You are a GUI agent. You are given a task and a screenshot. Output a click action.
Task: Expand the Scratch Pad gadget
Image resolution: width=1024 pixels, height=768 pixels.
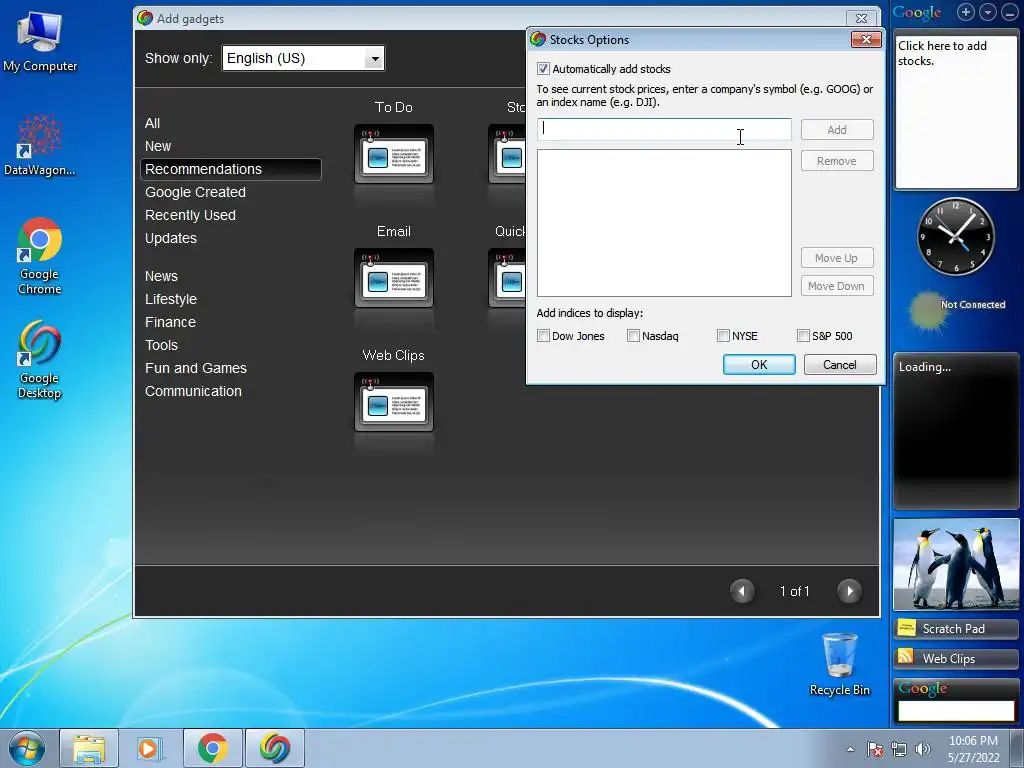(x=955, y=628)
